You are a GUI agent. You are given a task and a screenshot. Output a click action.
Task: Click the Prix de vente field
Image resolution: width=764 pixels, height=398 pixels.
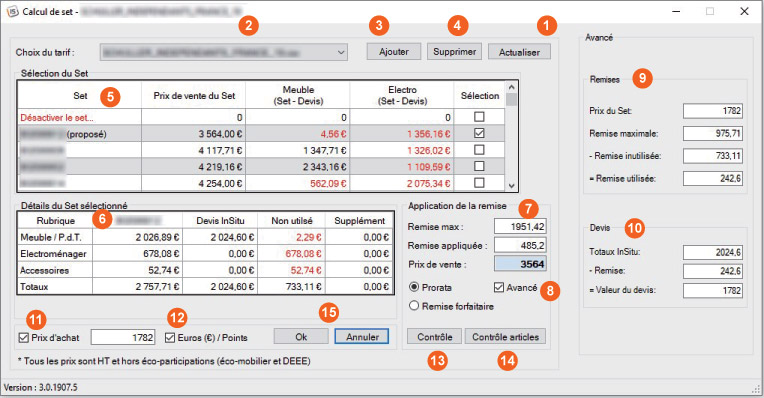click(520, 264)
